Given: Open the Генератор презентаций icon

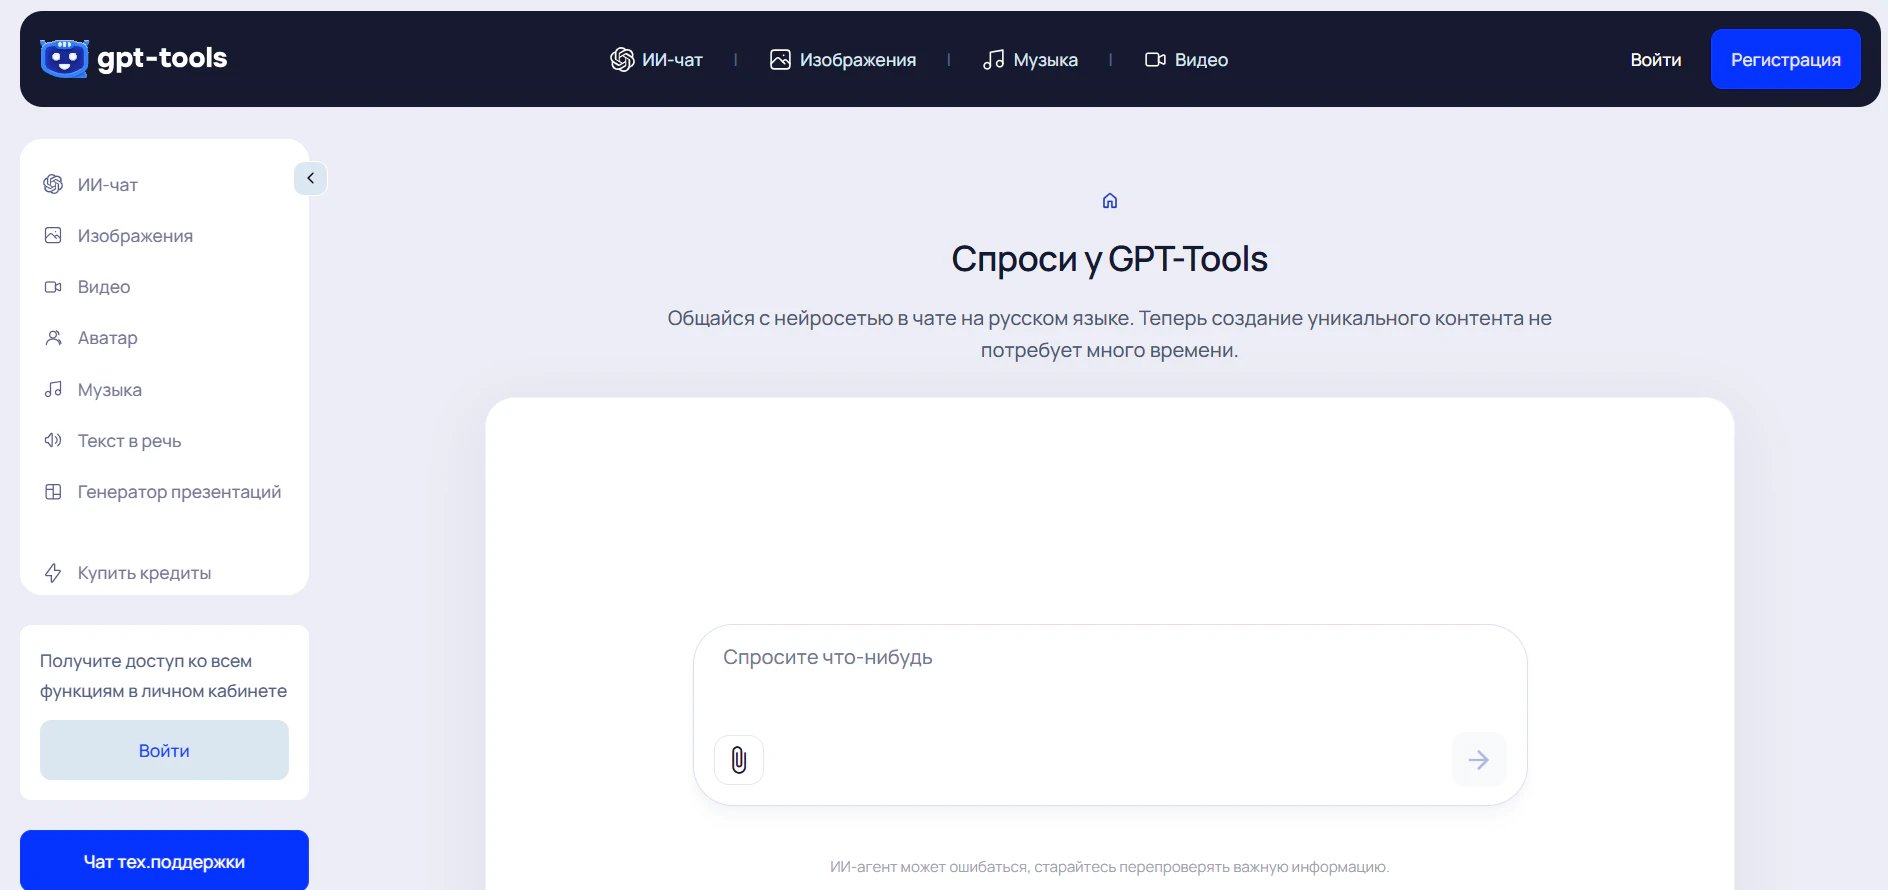Looking at the screenshot, I should (53, 492).
